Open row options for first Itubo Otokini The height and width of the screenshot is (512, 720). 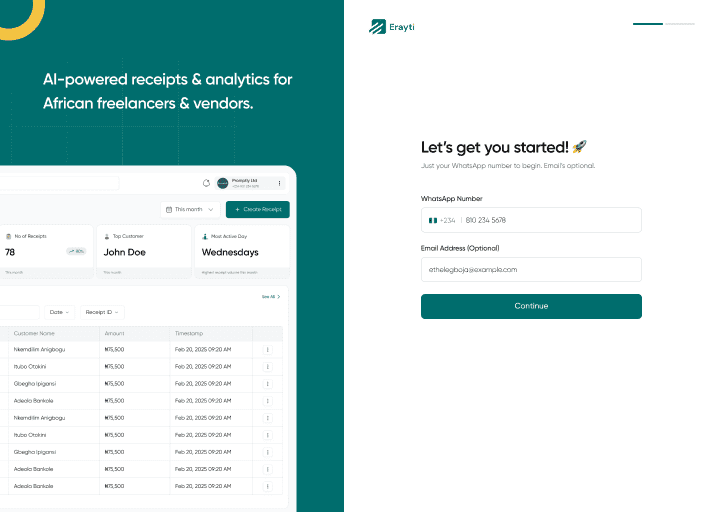pyautogui.click(x=267, y=367)
